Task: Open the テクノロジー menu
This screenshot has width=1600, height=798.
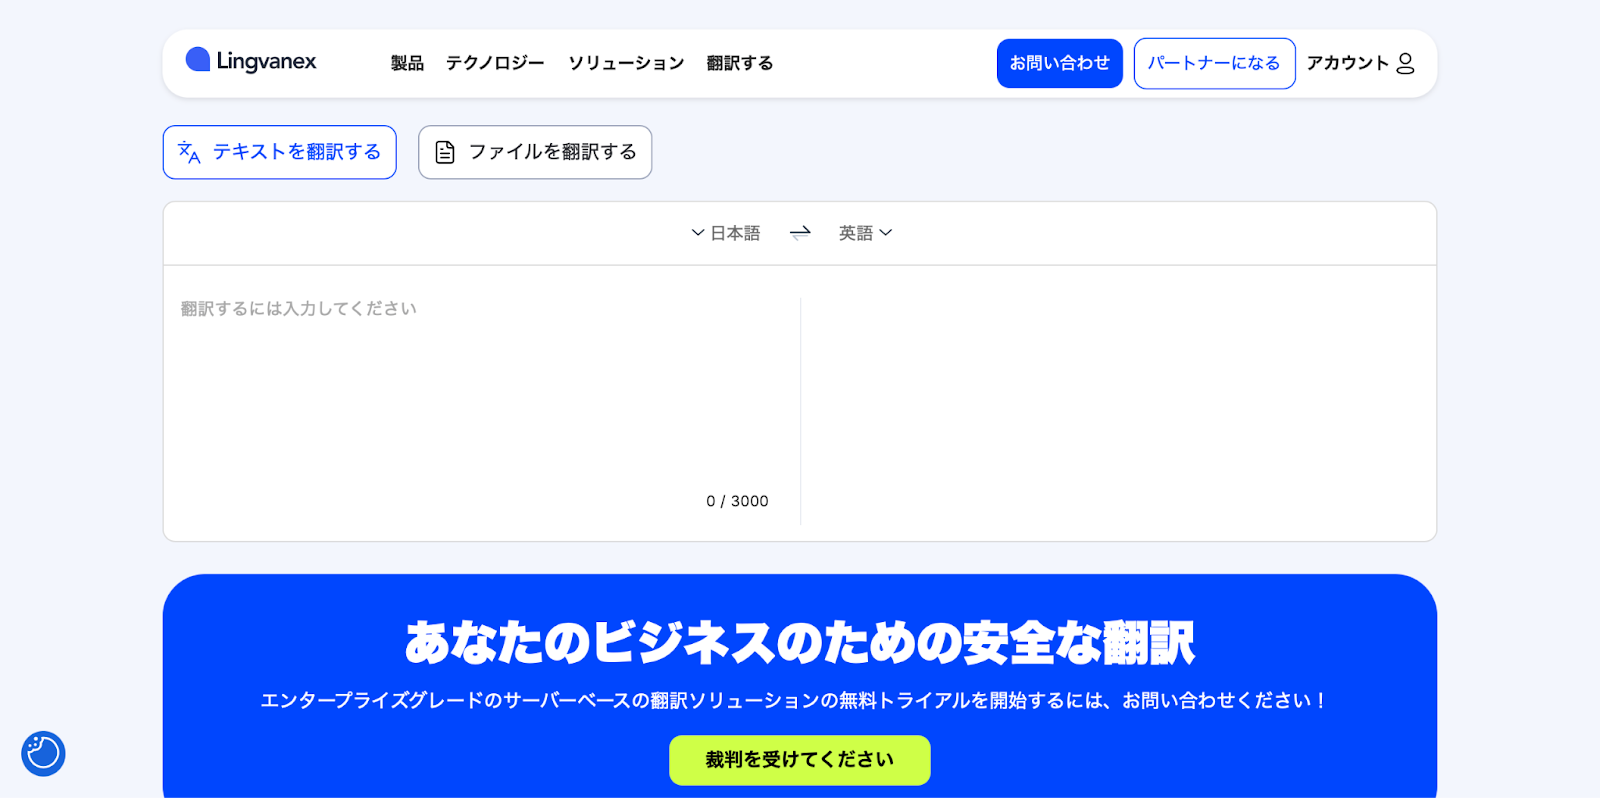Action: point(495,63)
